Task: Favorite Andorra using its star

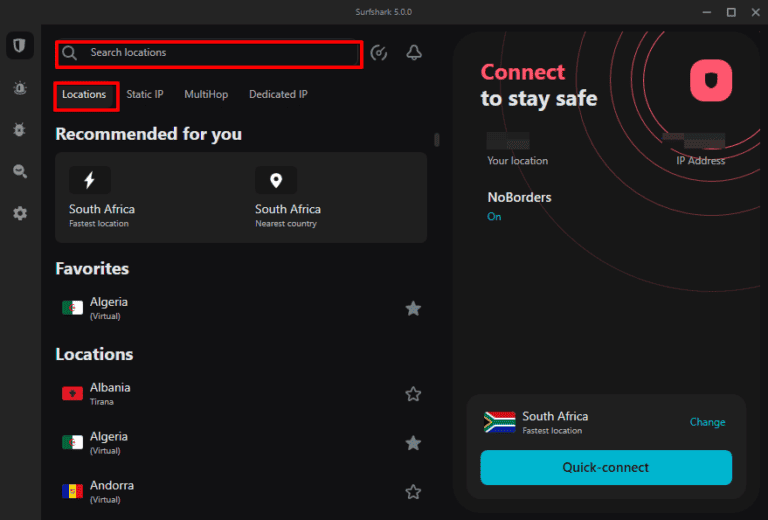Action: point(413,492)
